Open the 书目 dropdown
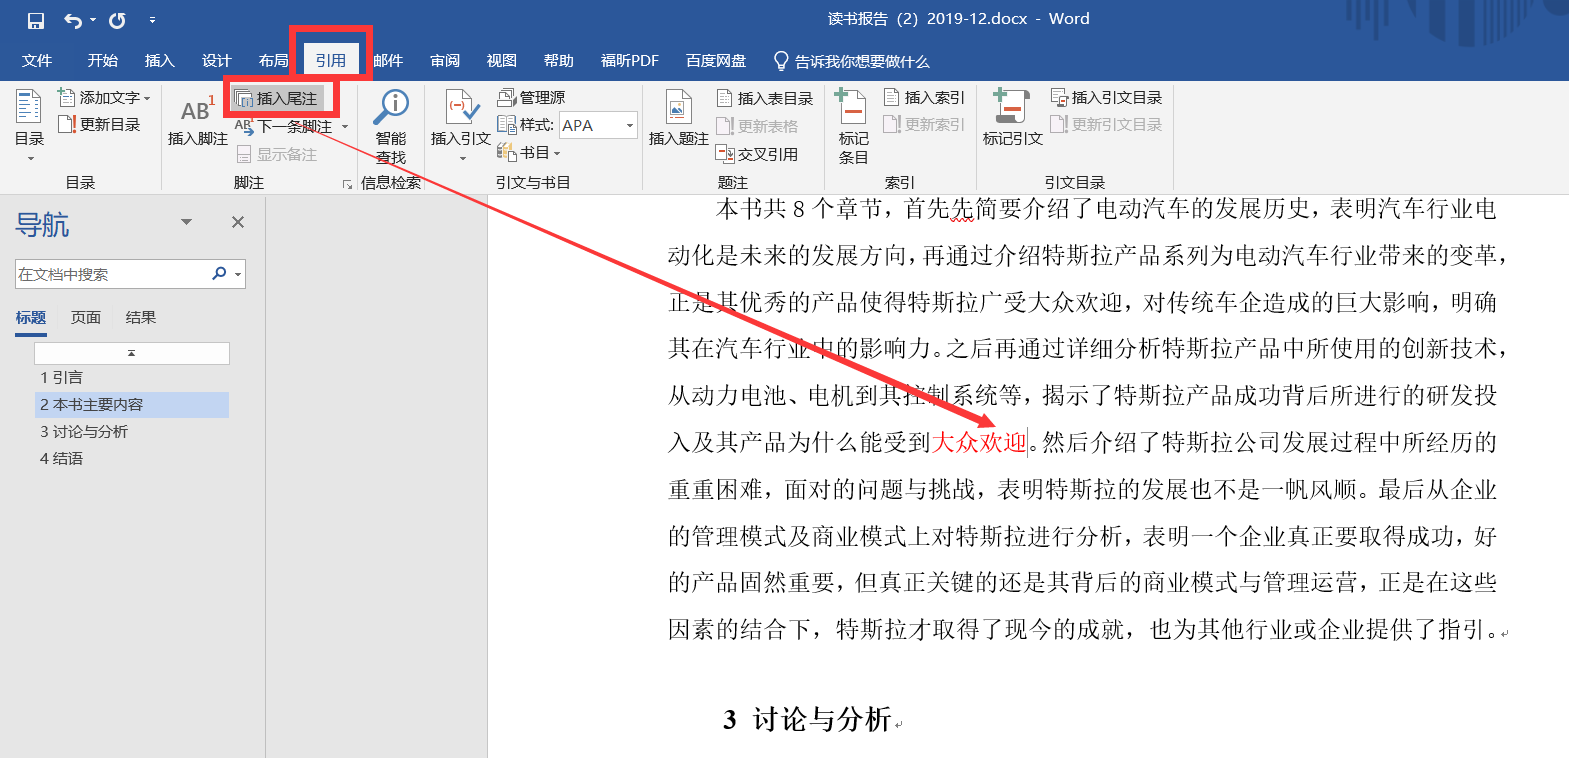Viewport: 1569px width, 758px height. pos(530,153)
